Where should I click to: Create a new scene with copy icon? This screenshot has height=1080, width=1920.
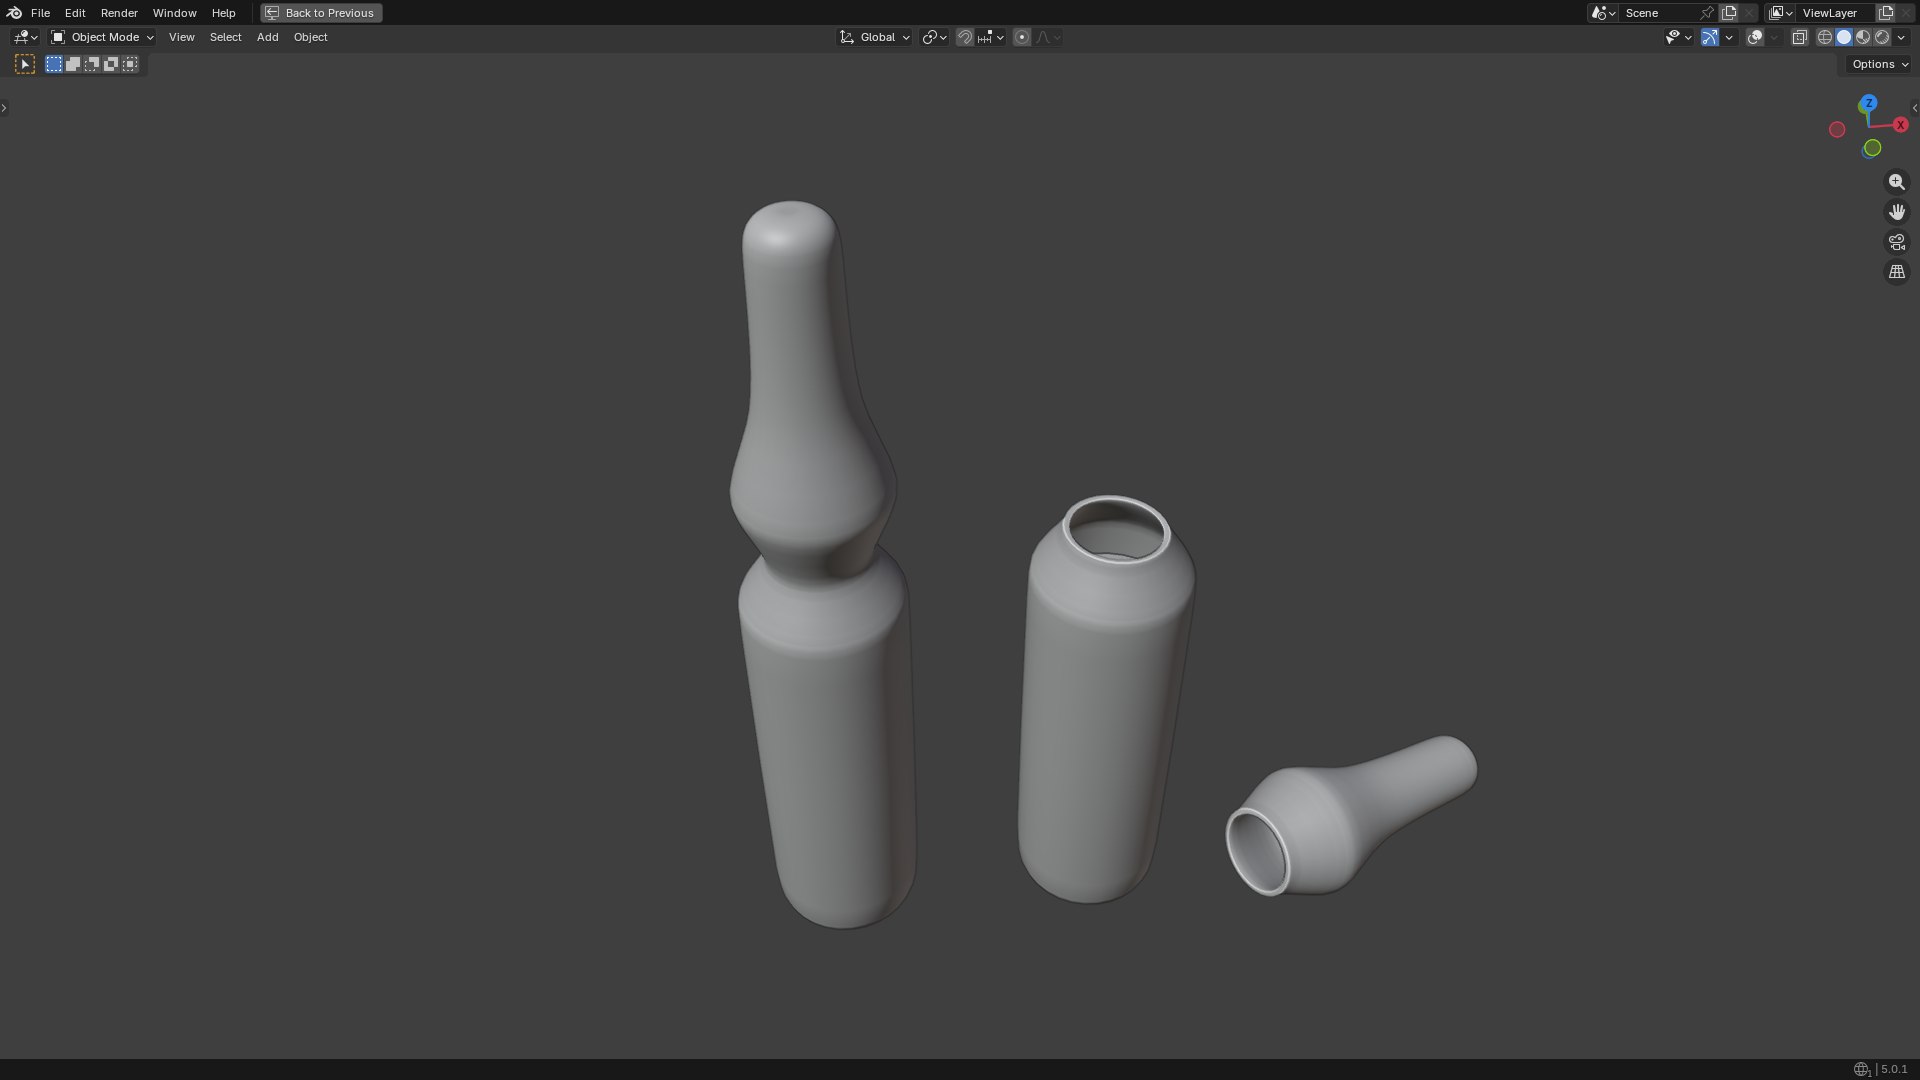(1729, 13)
